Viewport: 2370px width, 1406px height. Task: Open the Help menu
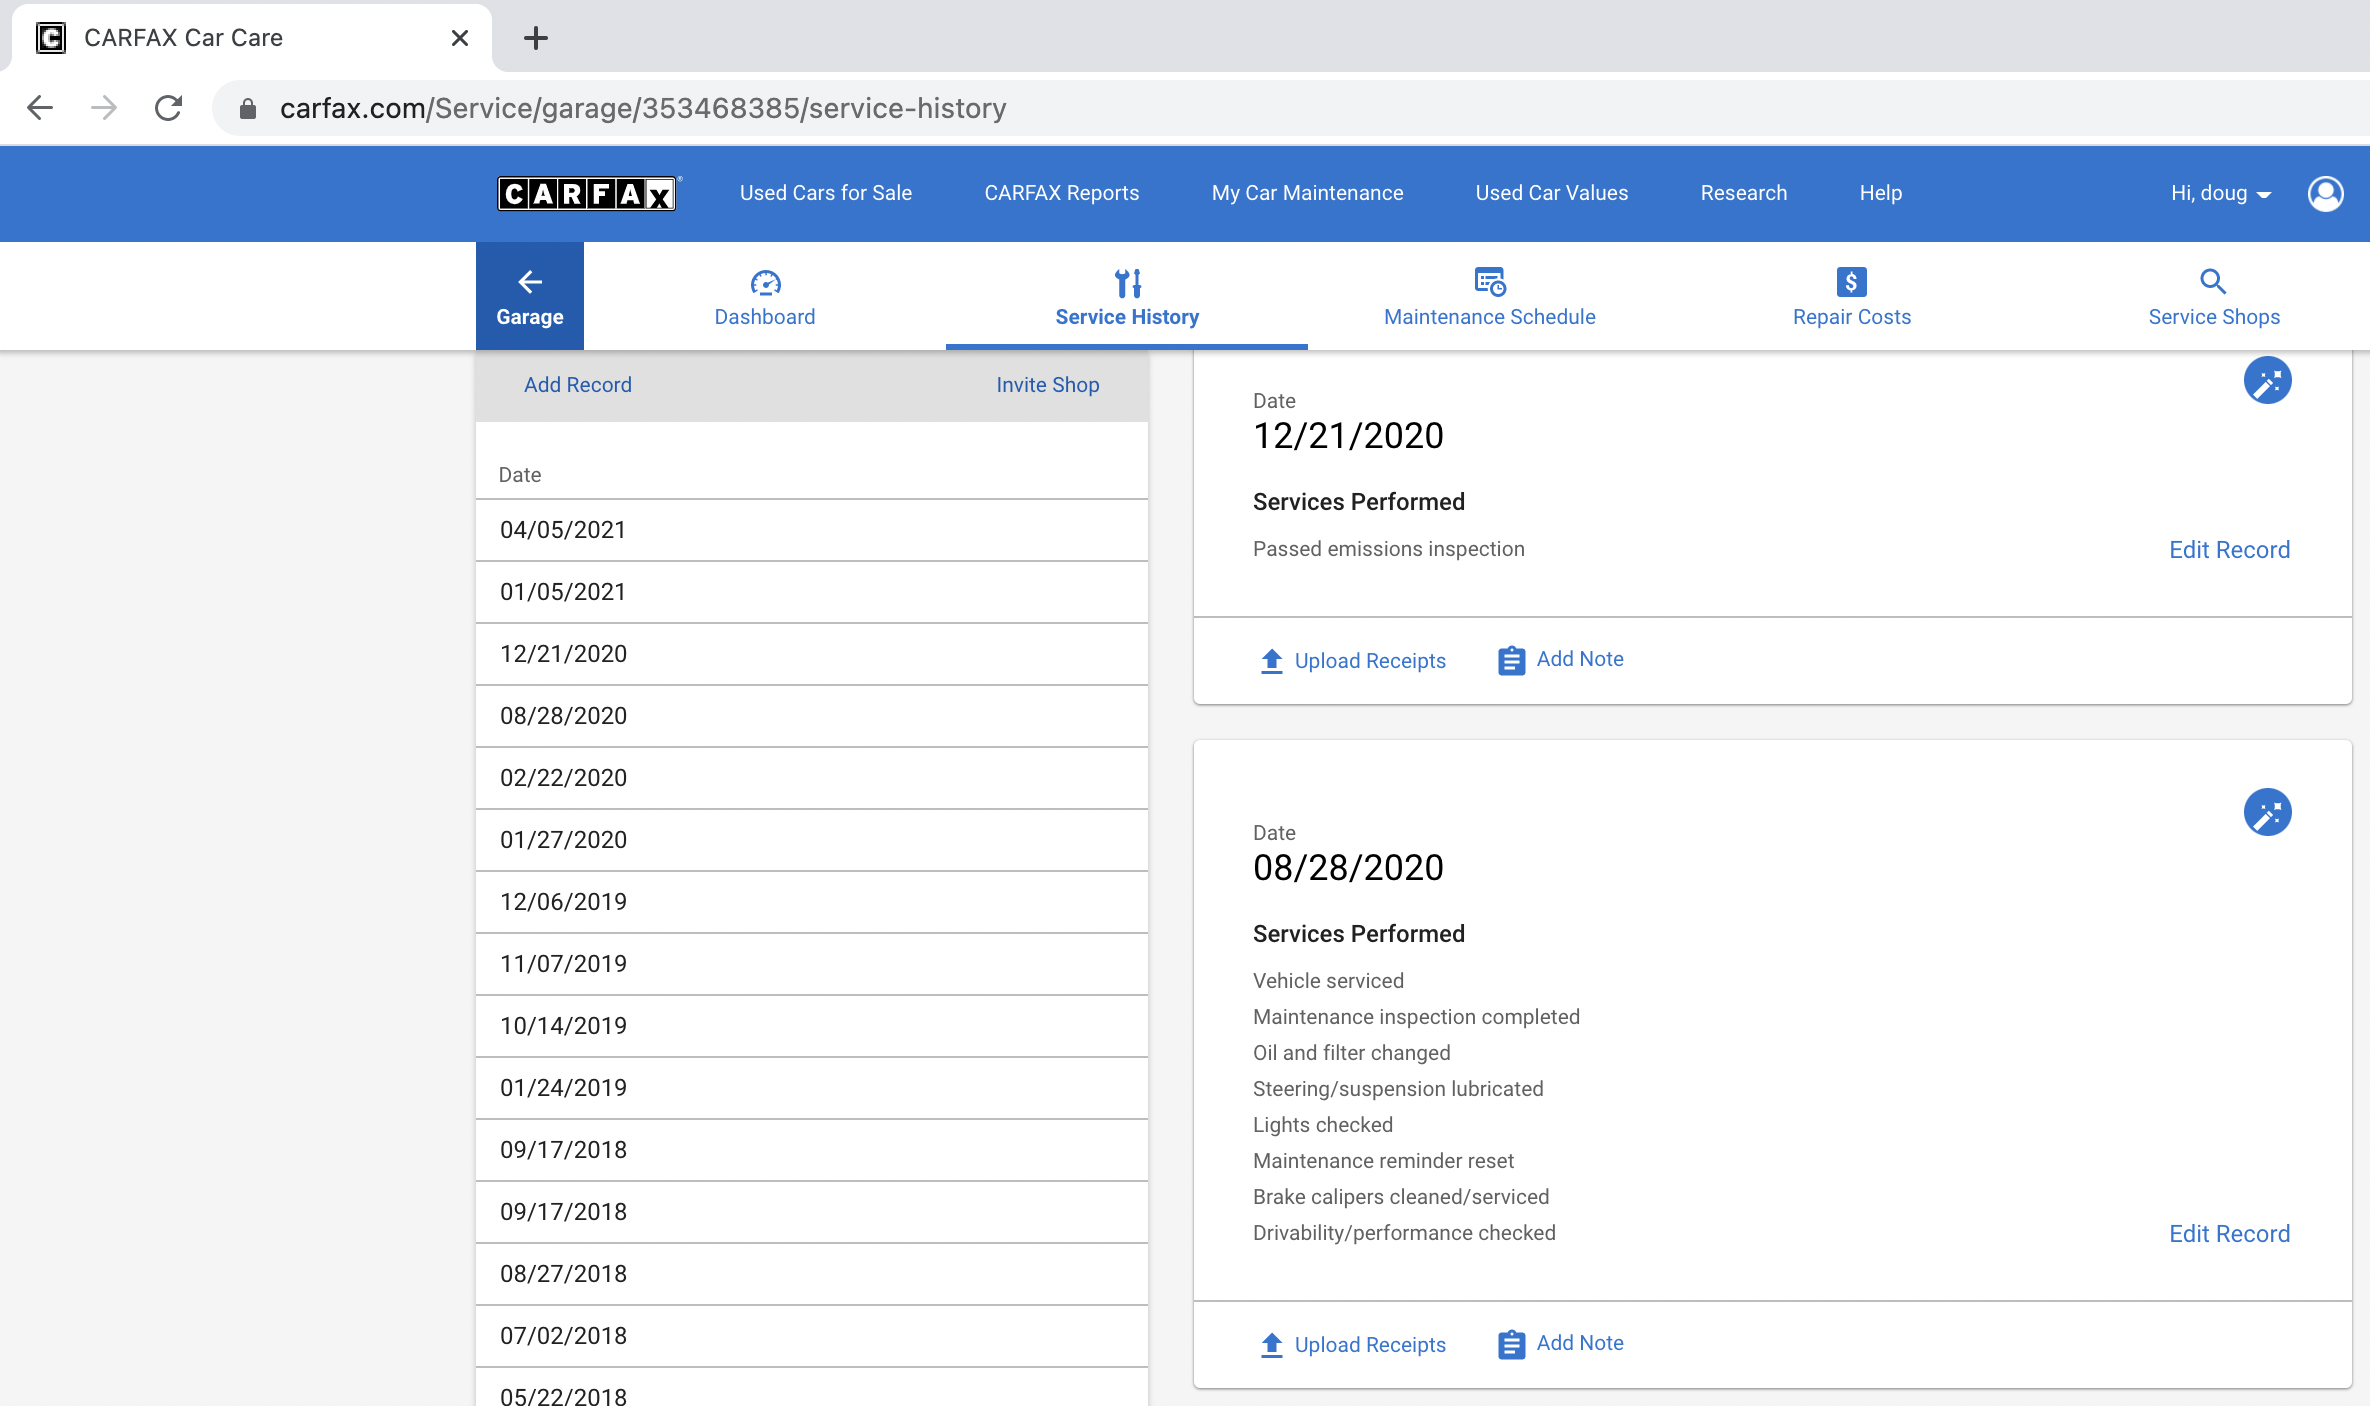tap(1881, 193)
